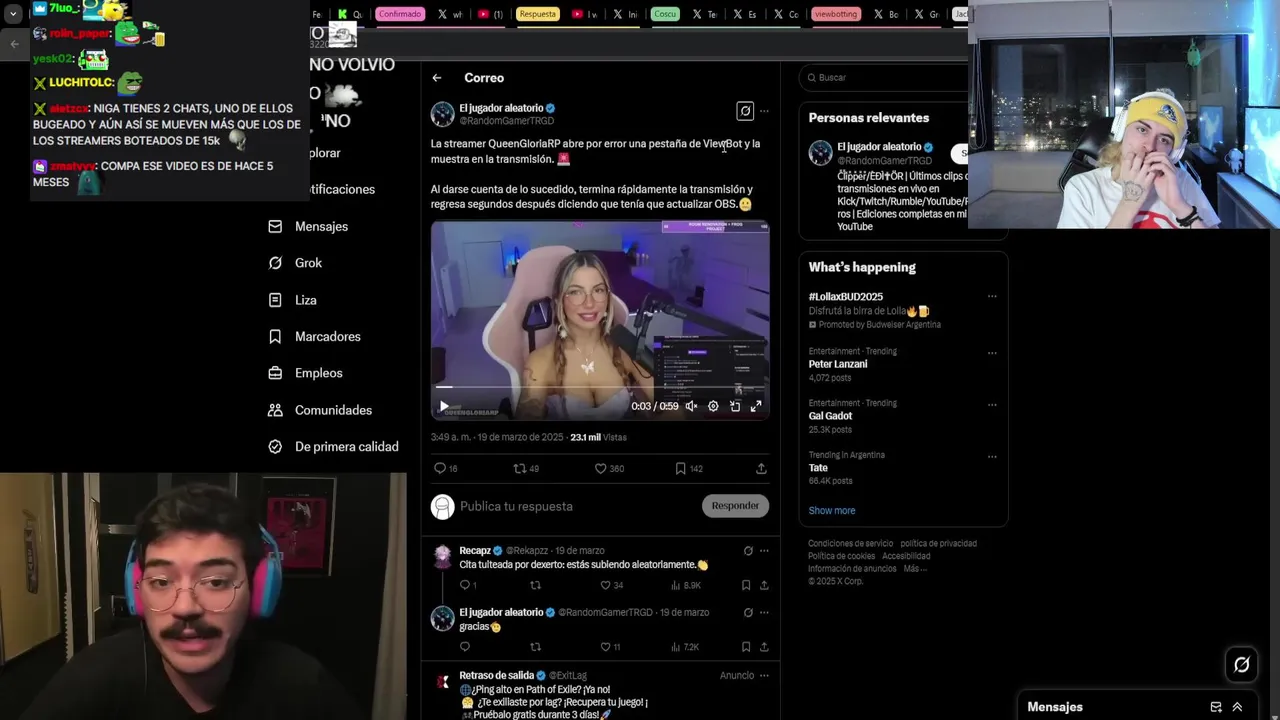Go back with the Correo header arrow
The height and width of the screenshot is (720, 1280).
(437, 78)
